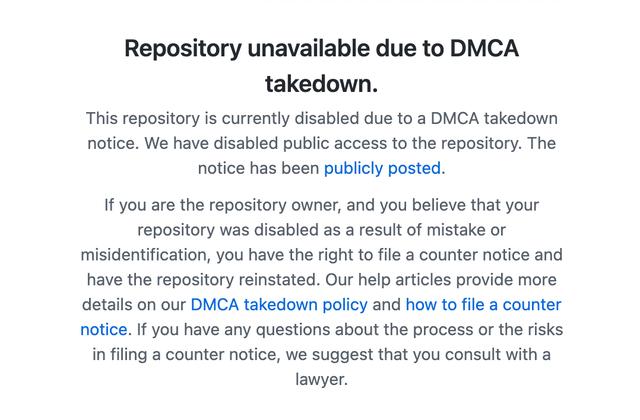This screenshot has height=420, width=640.
Task: Click the word "takedown." in the heading
Action: tap(321, 82)
